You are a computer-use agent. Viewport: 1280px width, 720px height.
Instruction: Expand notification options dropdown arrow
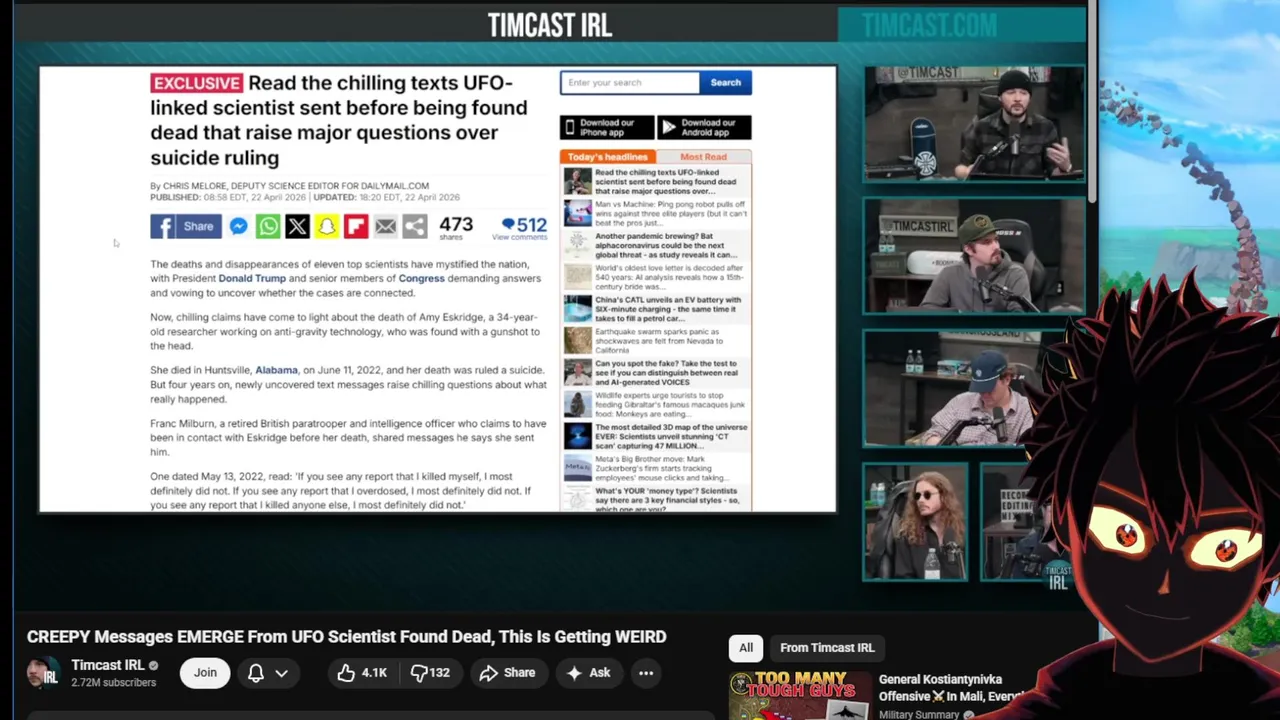click(281, 673)
